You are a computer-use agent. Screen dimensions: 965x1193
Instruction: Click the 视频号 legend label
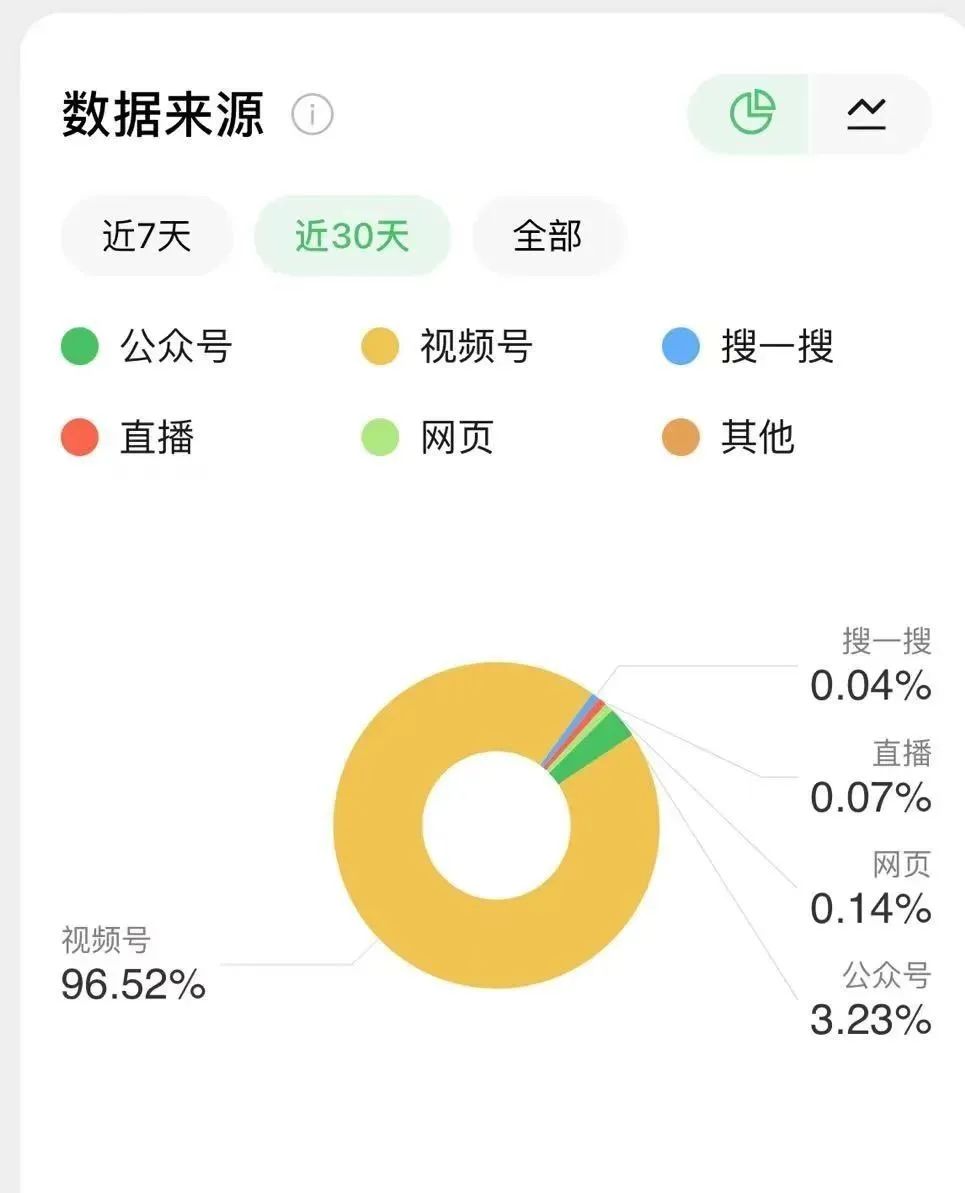pos(476,346)
